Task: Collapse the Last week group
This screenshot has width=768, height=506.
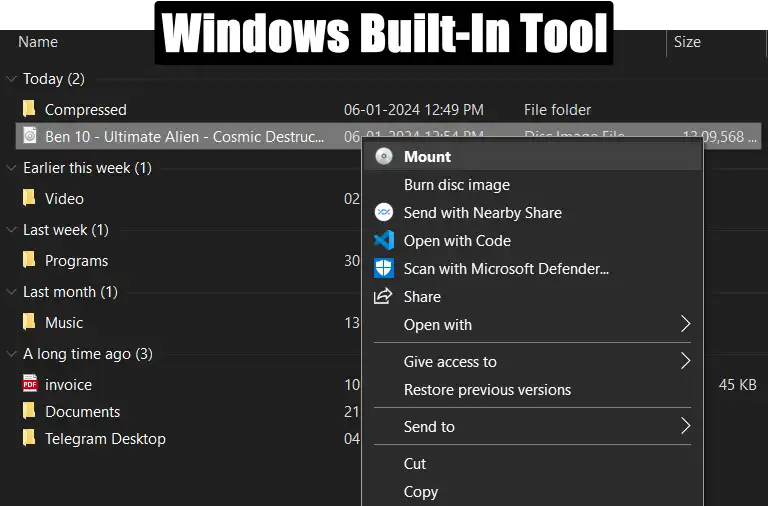Action: tap(11, 230)
